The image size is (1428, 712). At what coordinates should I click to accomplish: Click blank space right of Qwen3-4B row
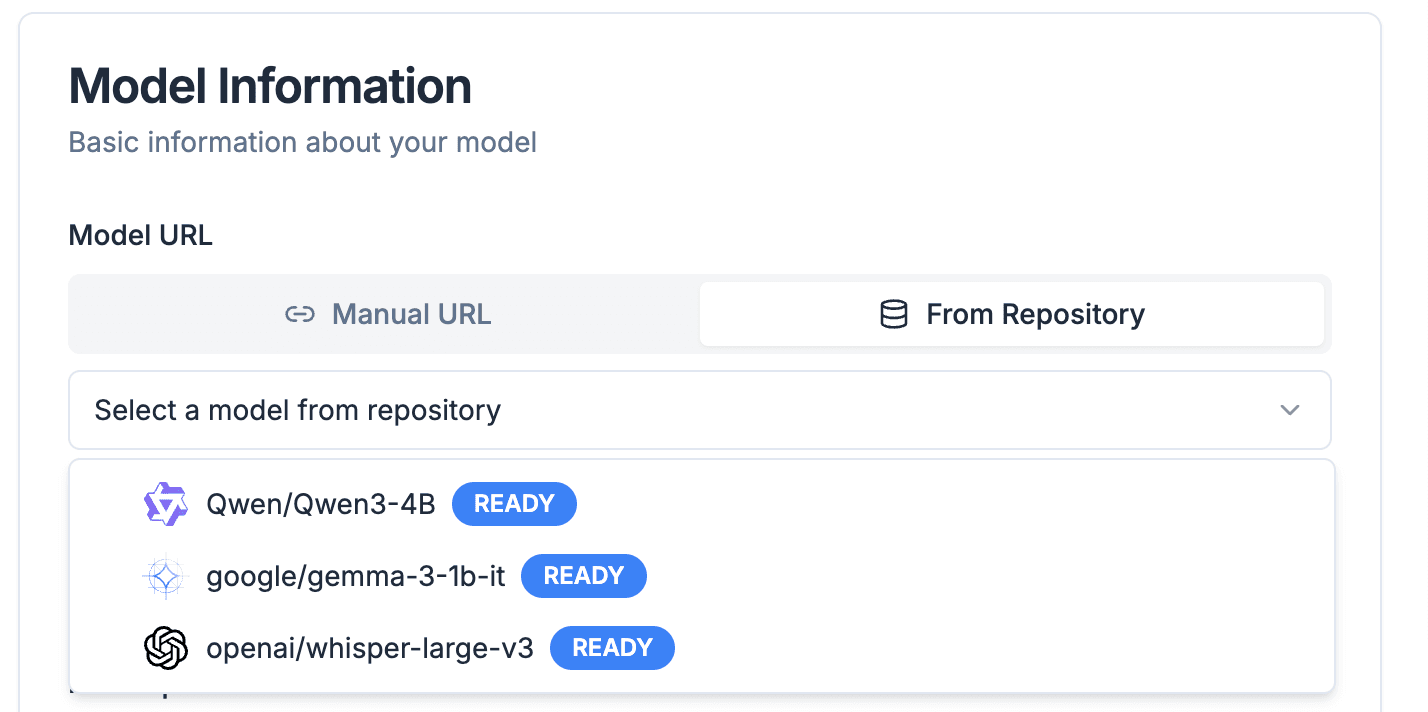tap(950, 504)
